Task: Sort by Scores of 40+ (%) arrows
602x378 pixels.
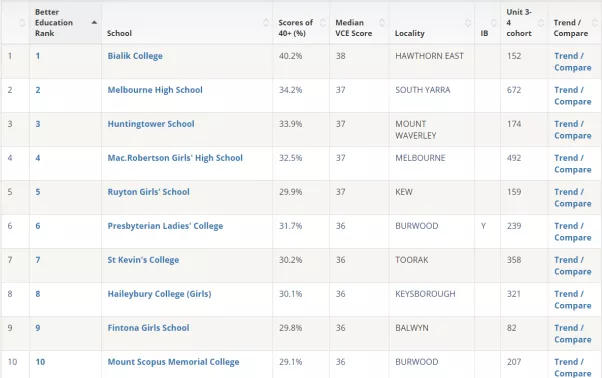Action: pyautogui.click(x=323, y=23)
